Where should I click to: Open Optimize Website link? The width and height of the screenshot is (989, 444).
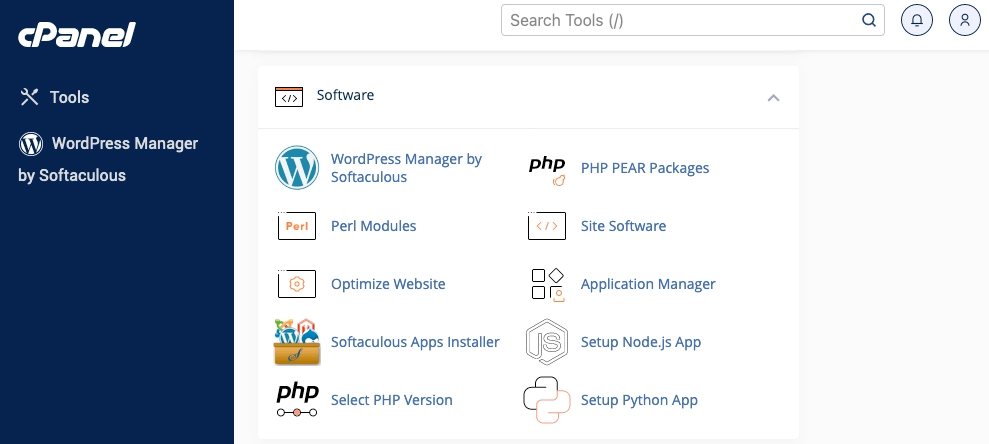(388, 284)
